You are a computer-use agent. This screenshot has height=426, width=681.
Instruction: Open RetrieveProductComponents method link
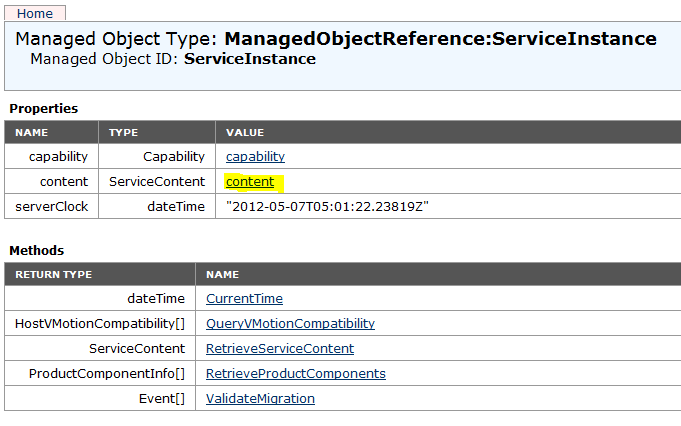click(x=296, y=373)
